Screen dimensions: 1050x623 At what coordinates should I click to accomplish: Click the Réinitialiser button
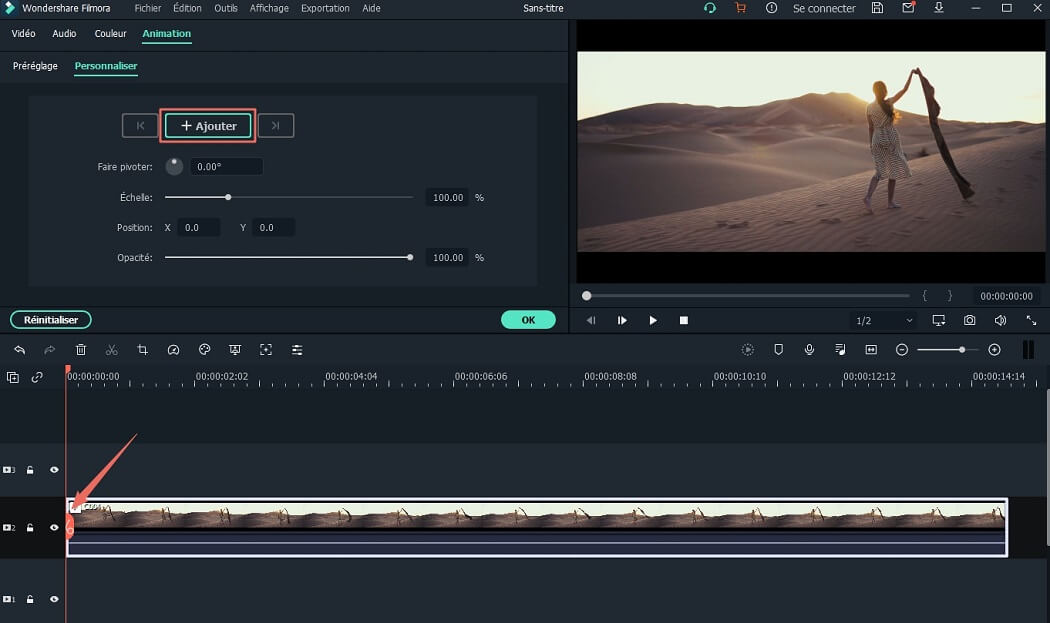pos(51,320)
